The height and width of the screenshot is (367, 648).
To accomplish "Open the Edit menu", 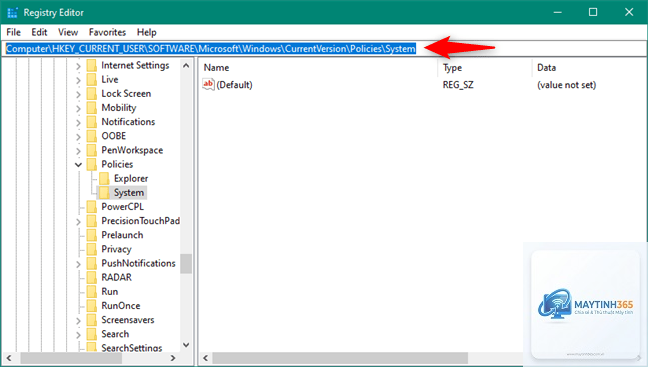I will (x=39, y=32).
